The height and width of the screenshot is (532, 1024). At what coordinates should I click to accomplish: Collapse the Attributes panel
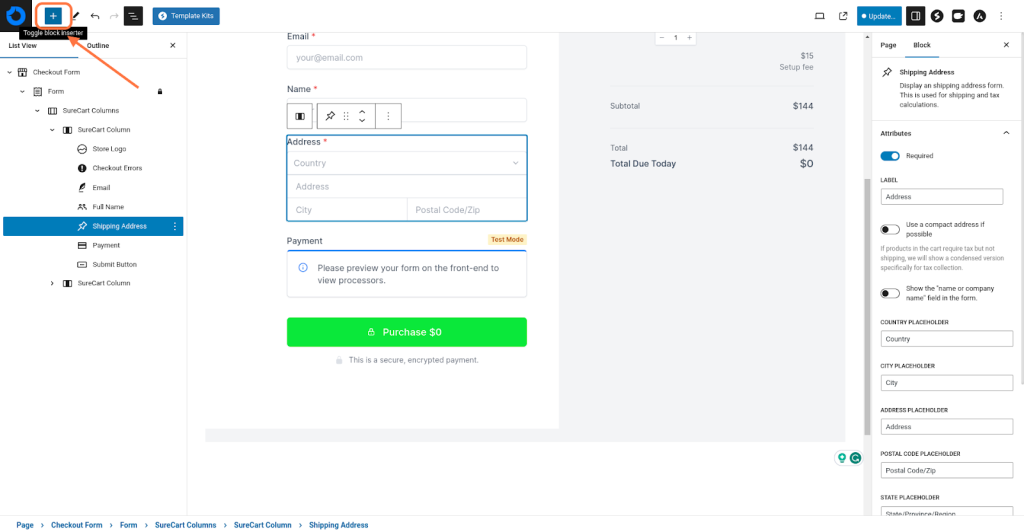point(1006,133)
